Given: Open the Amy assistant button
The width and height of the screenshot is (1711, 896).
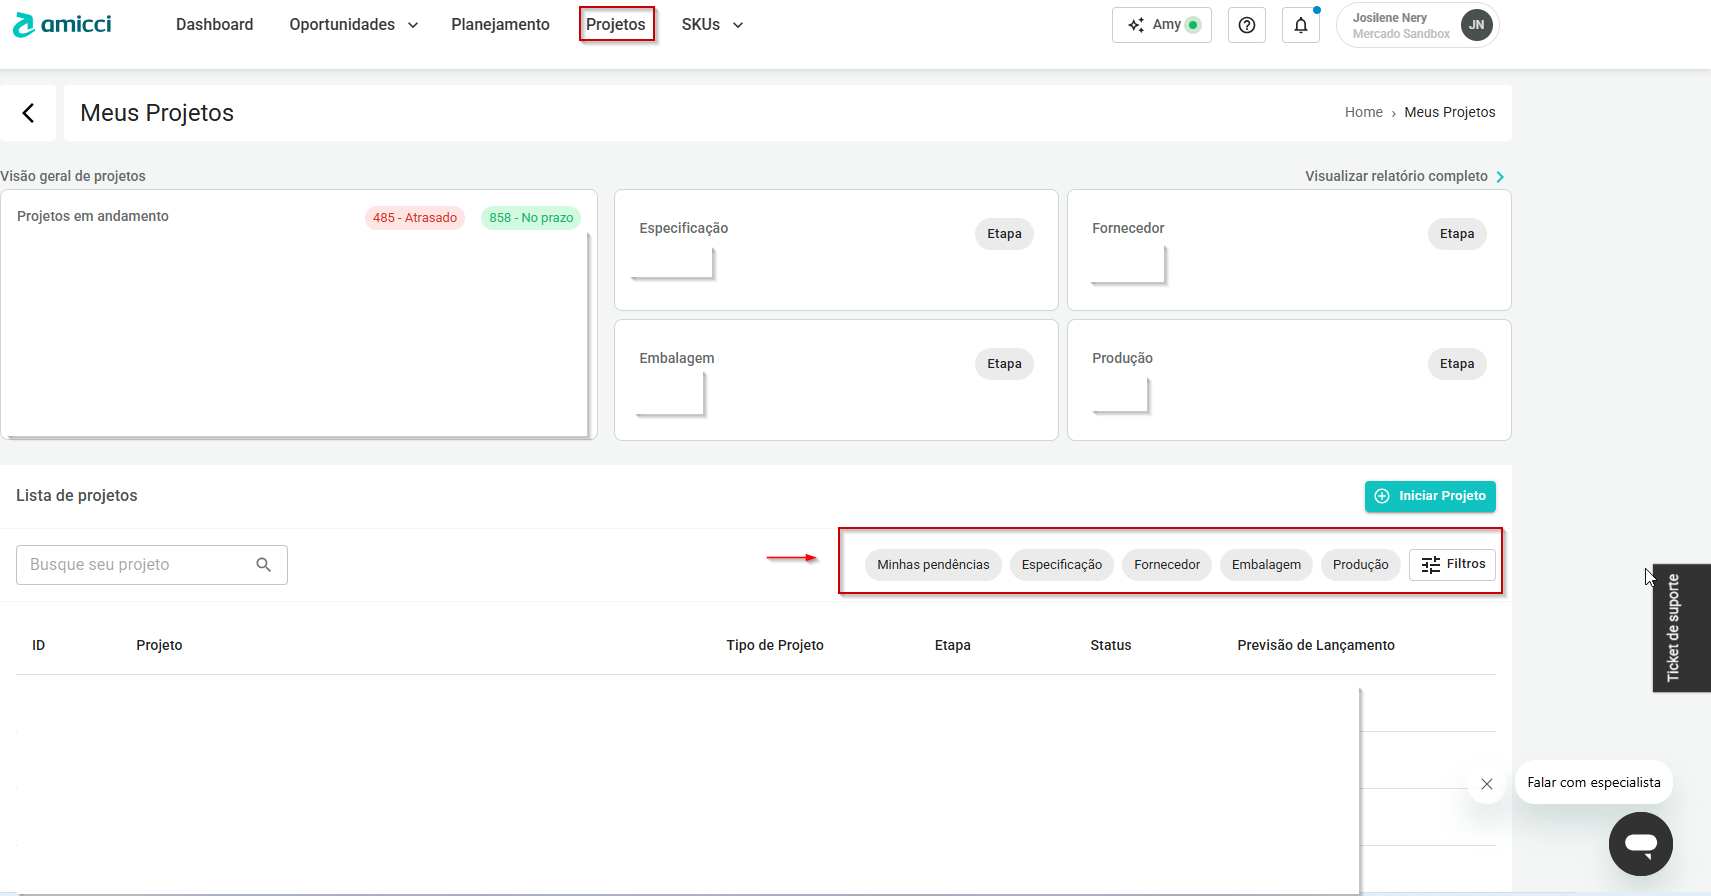Looking at the screenshot, I should pyautogui.click(x=1161, y=25).
